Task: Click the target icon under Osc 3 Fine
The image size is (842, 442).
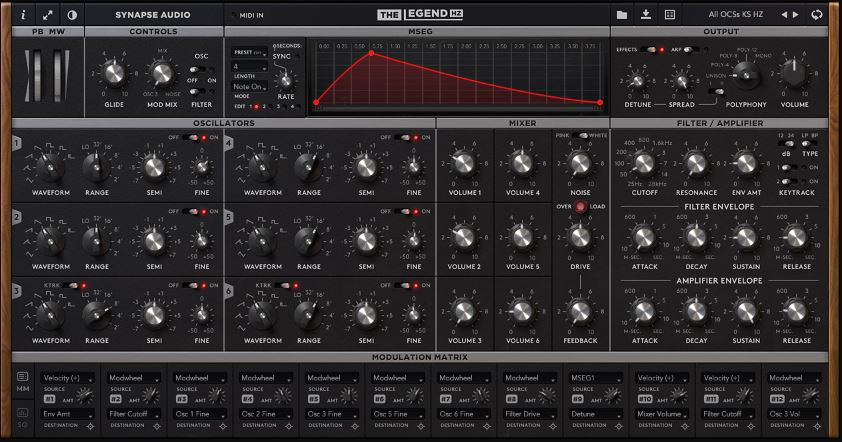Action: 354,426
